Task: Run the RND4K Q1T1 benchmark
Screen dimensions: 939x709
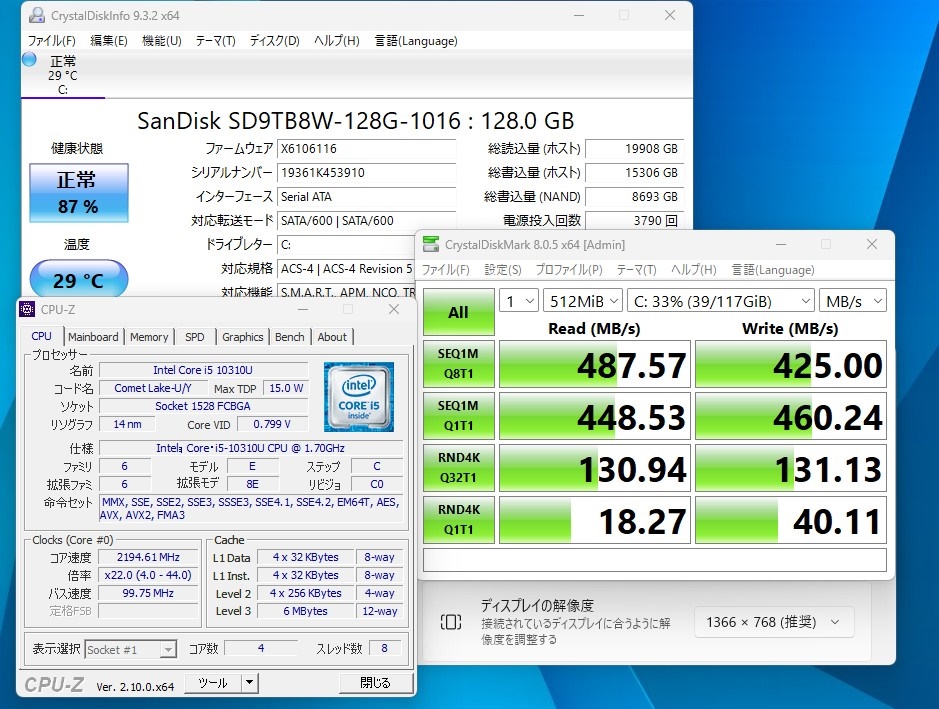Action: [459, 520]
